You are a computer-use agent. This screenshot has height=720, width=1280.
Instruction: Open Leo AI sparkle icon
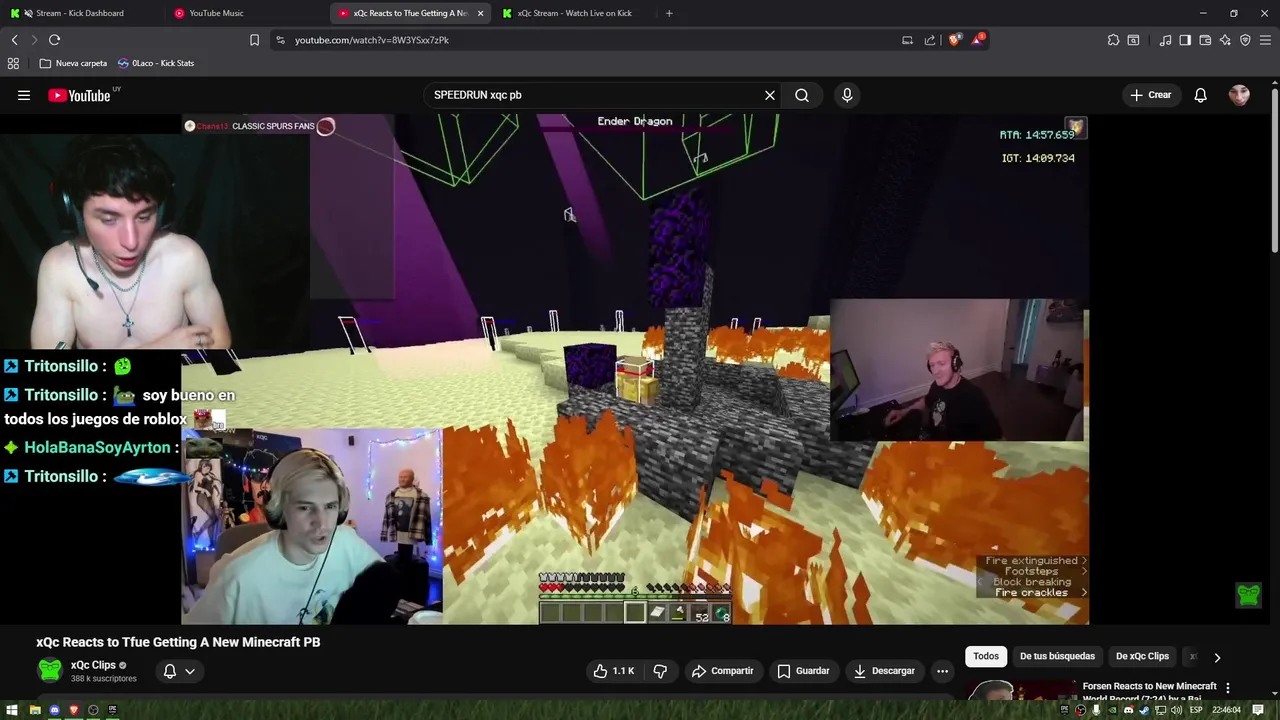[x=1225, y=40]
